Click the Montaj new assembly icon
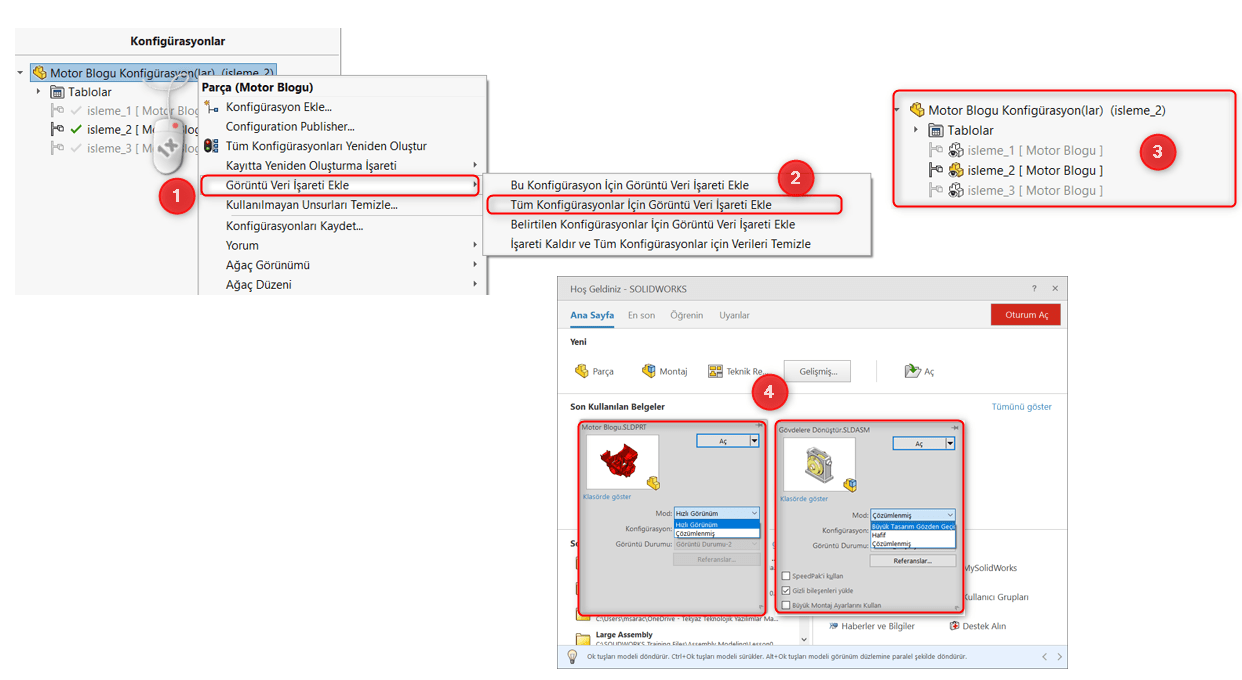This screenshot has height=680, width=1242. 648,371
